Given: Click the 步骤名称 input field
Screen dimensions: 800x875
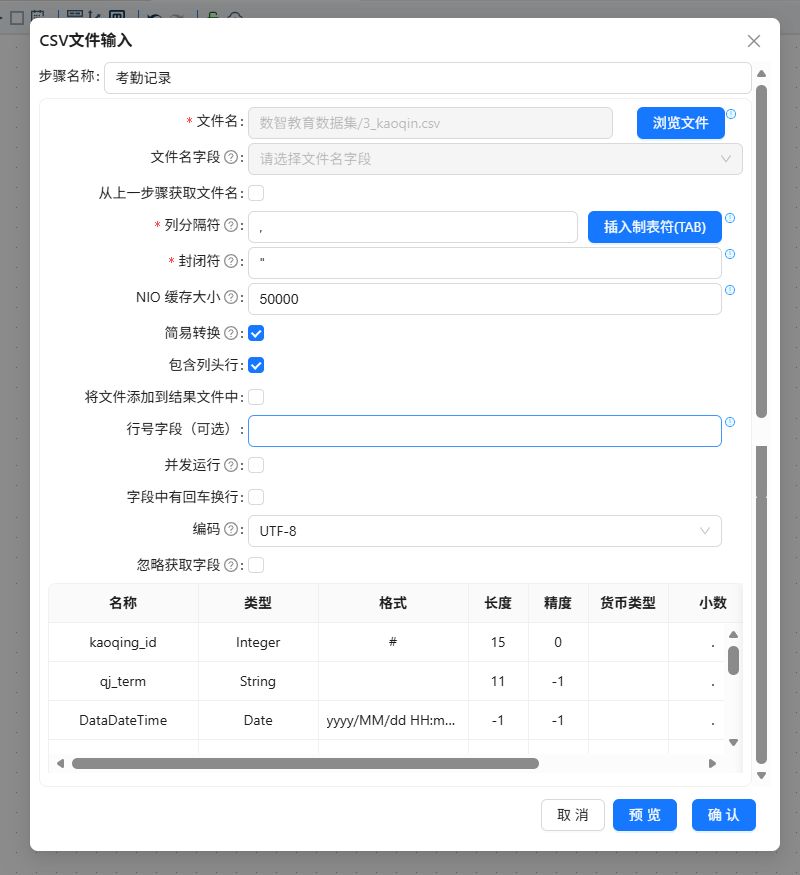Looking at the screenshot, I should tap(427, 78).
